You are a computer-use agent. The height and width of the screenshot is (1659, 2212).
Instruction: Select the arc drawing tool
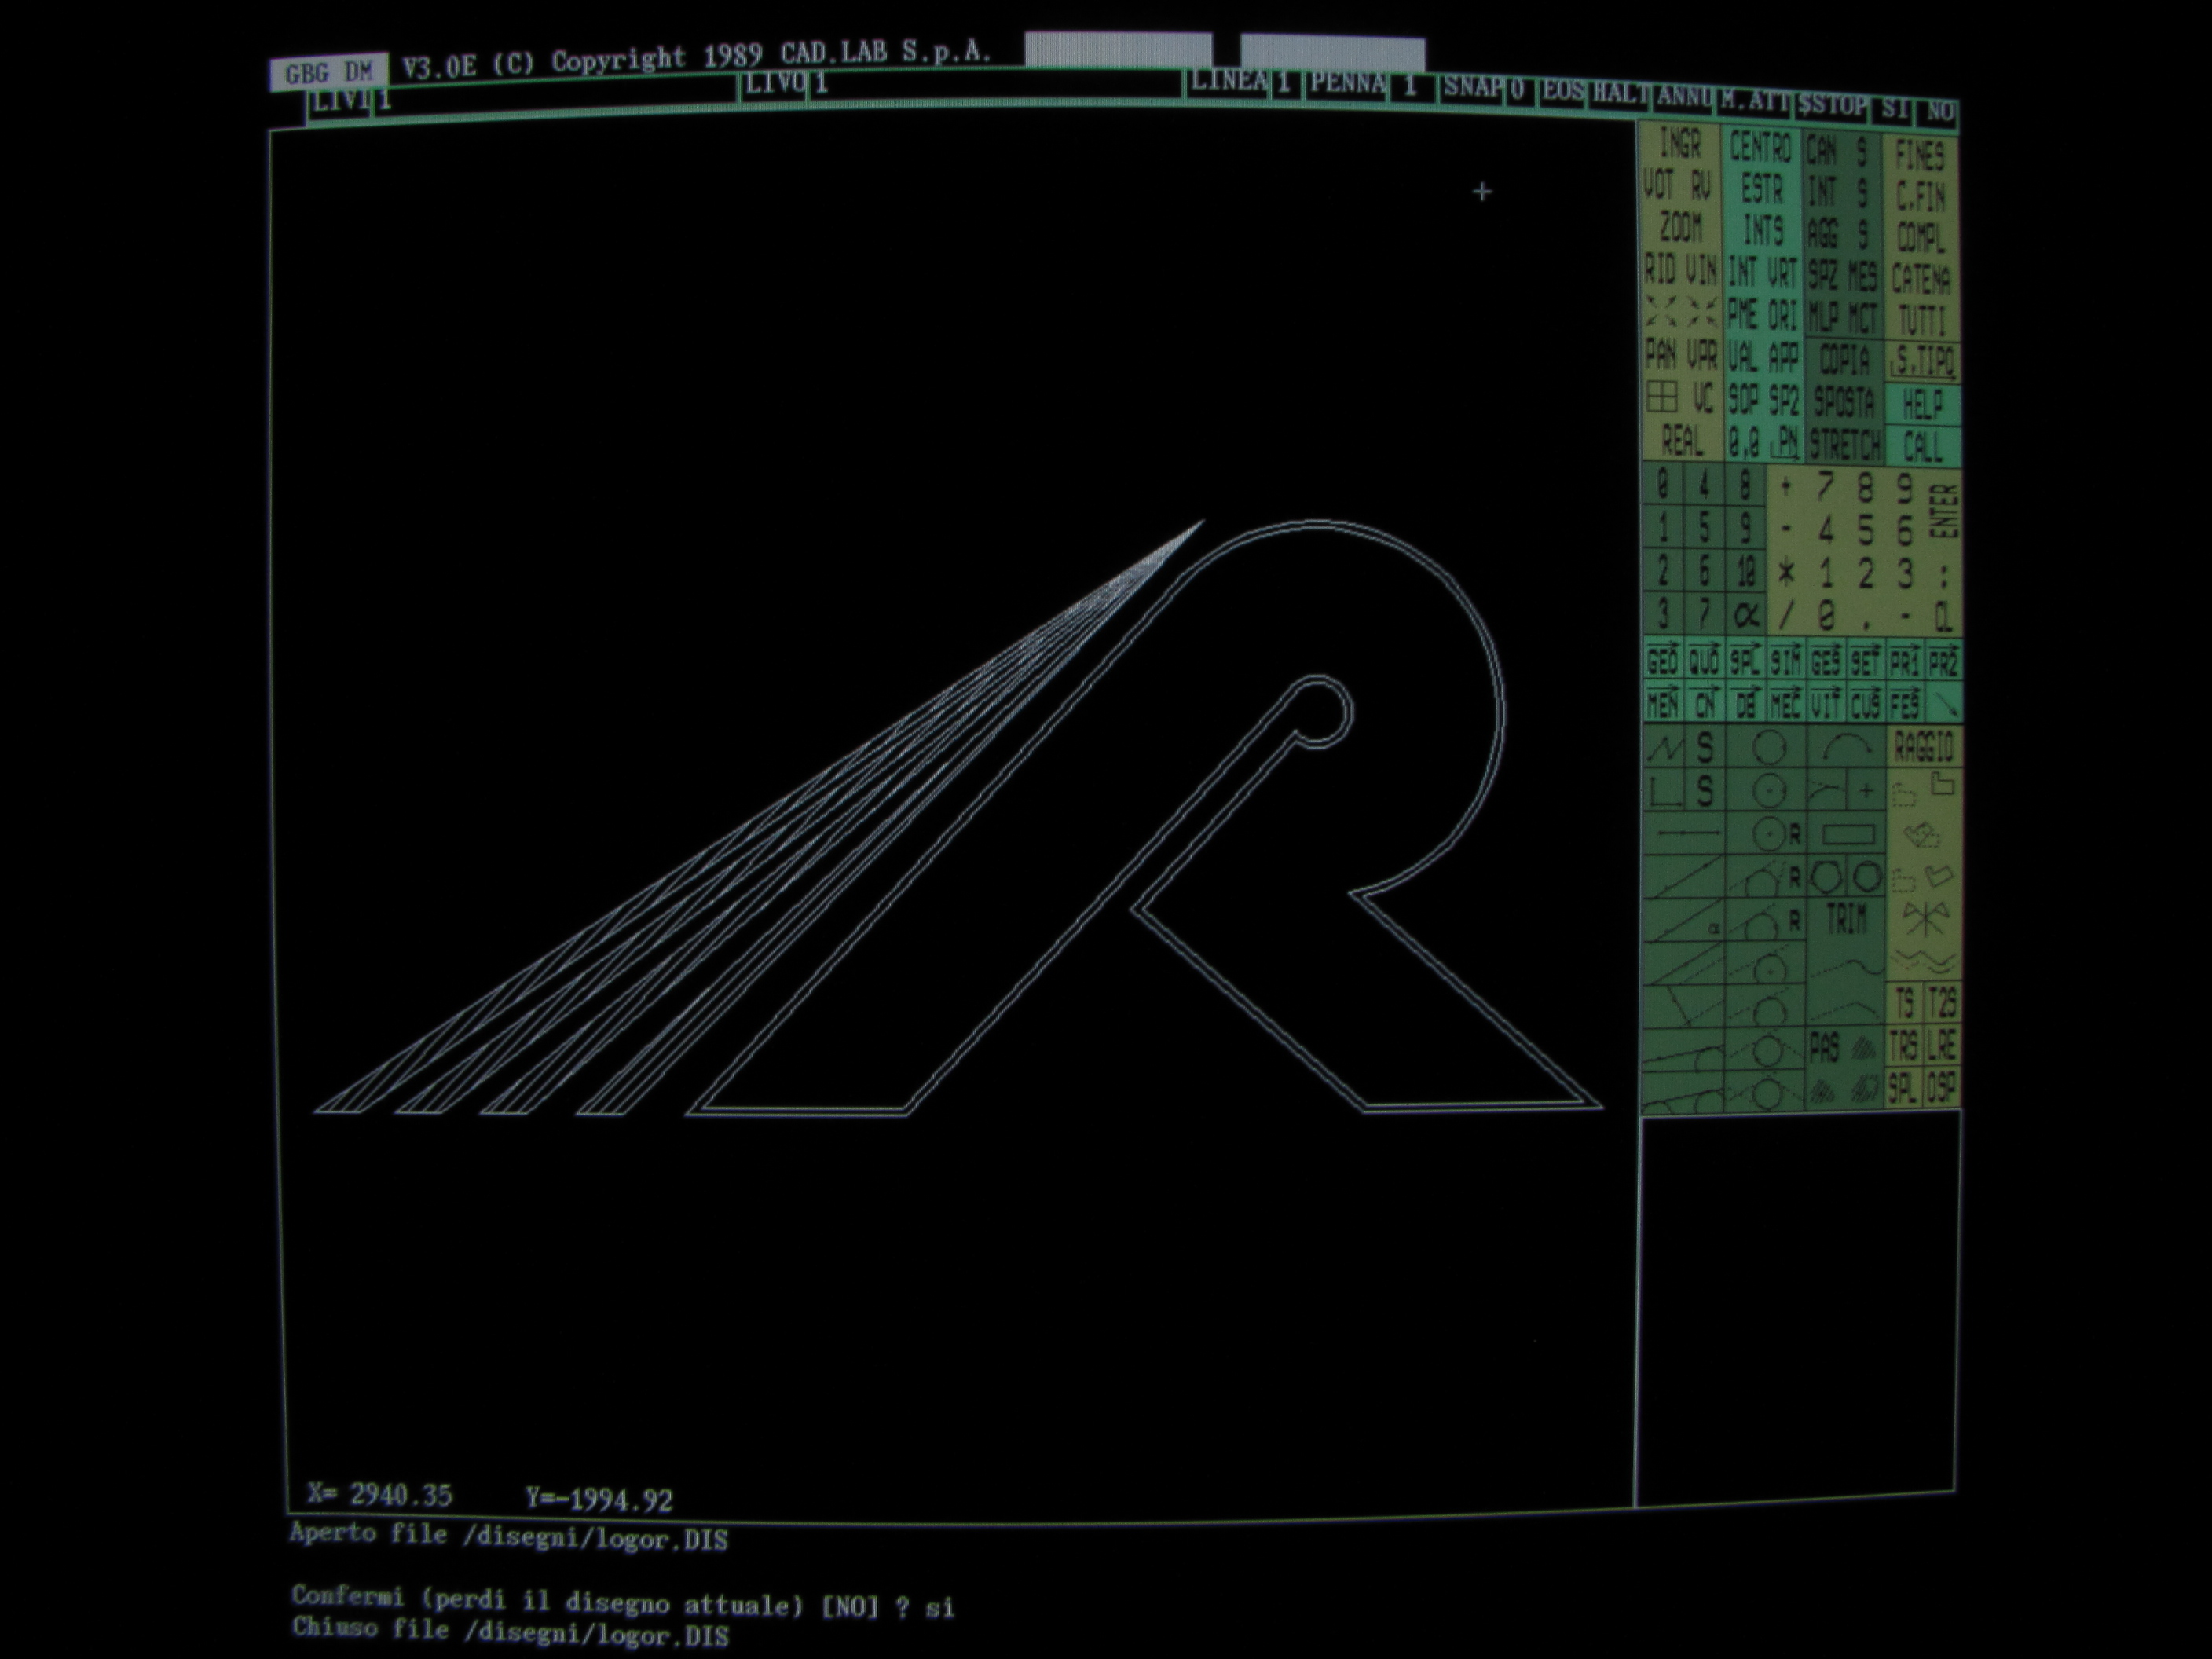click(1846, 746)
